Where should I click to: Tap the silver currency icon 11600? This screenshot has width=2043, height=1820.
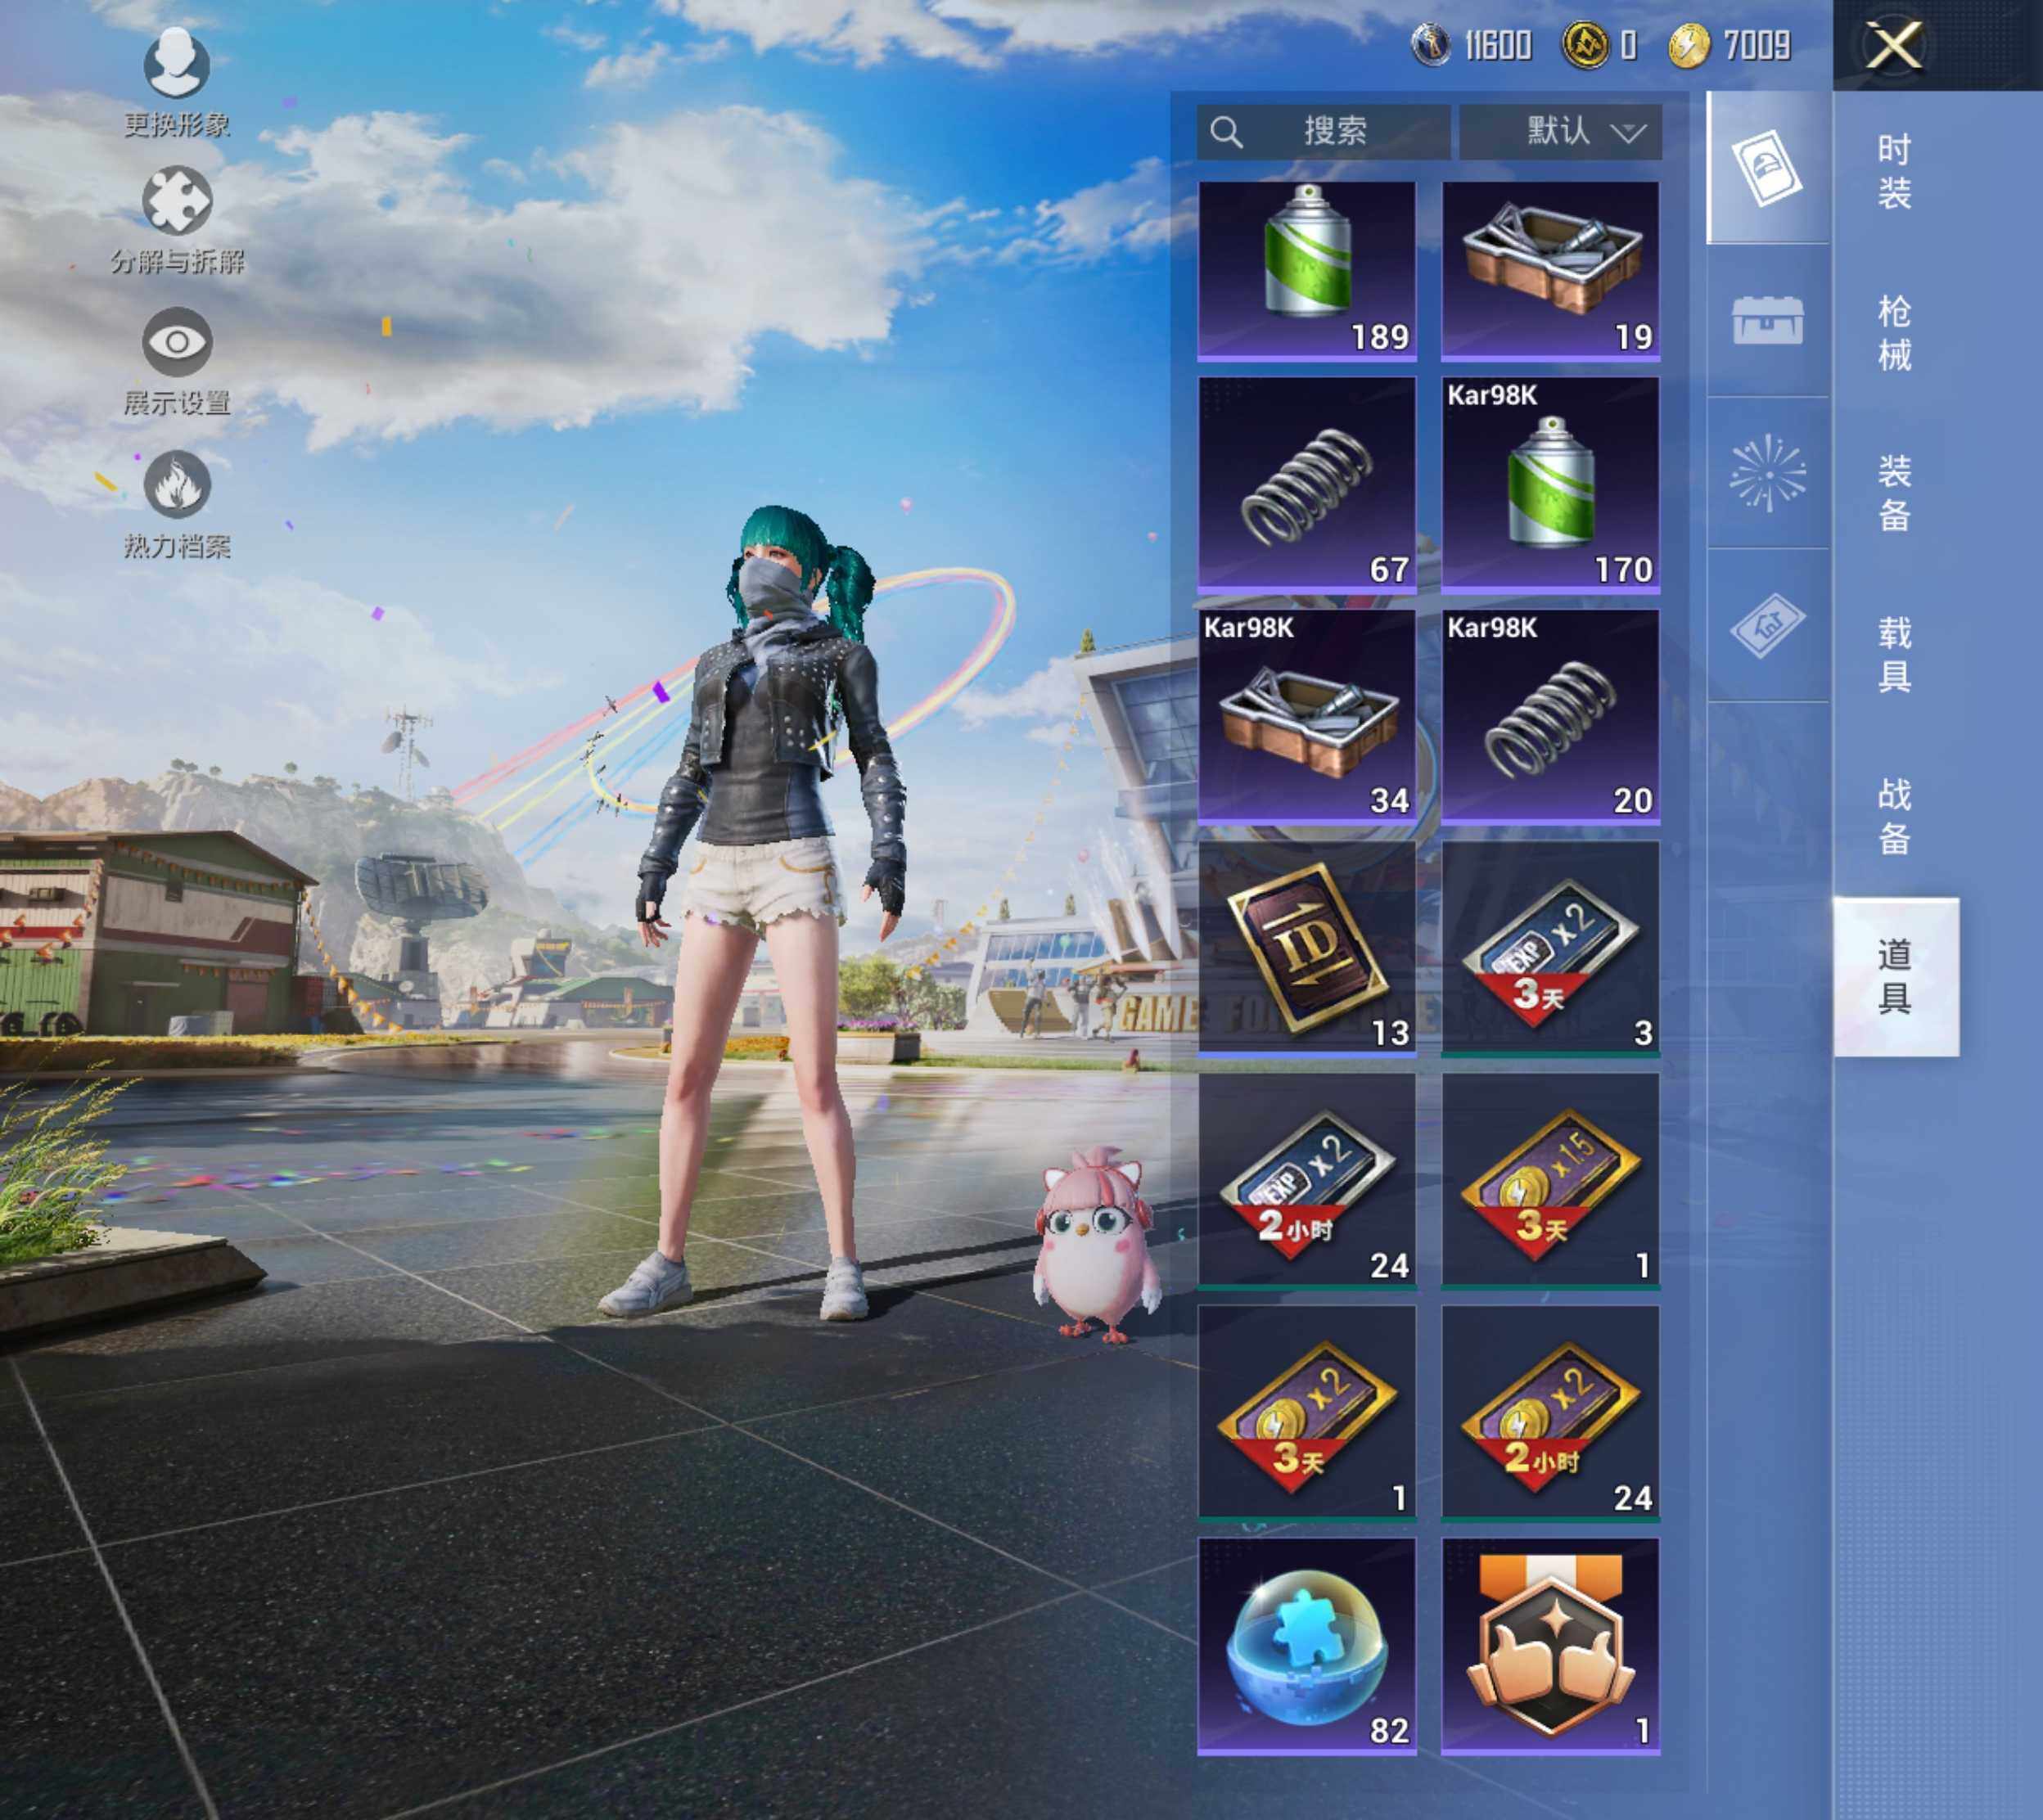tap(1431, 45)
